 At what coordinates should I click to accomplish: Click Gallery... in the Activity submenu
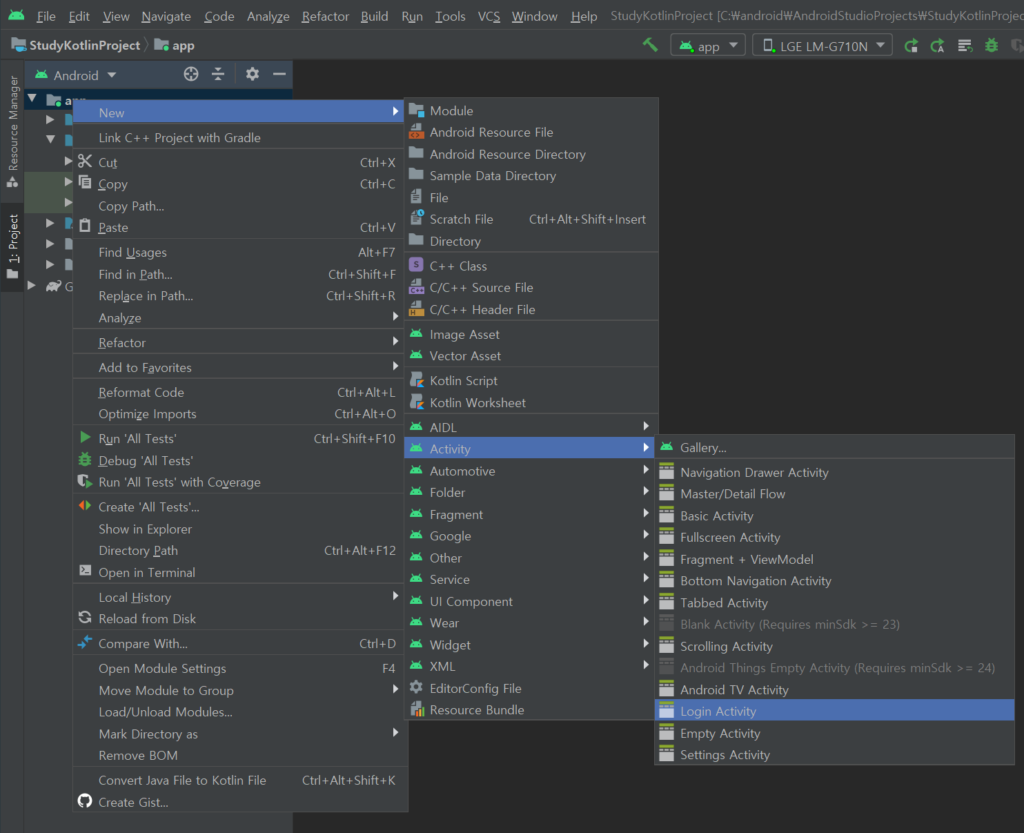point(703,447)
